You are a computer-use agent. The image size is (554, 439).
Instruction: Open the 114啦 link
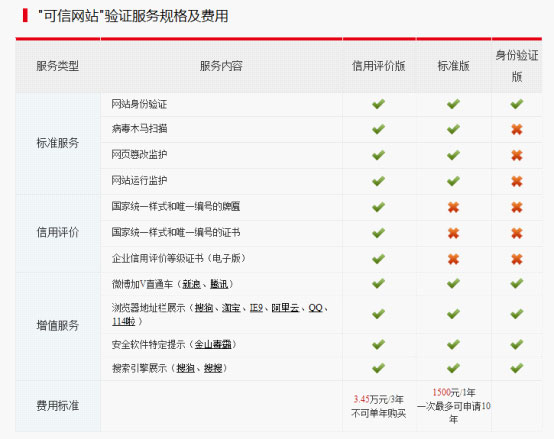tap(123, 321)
